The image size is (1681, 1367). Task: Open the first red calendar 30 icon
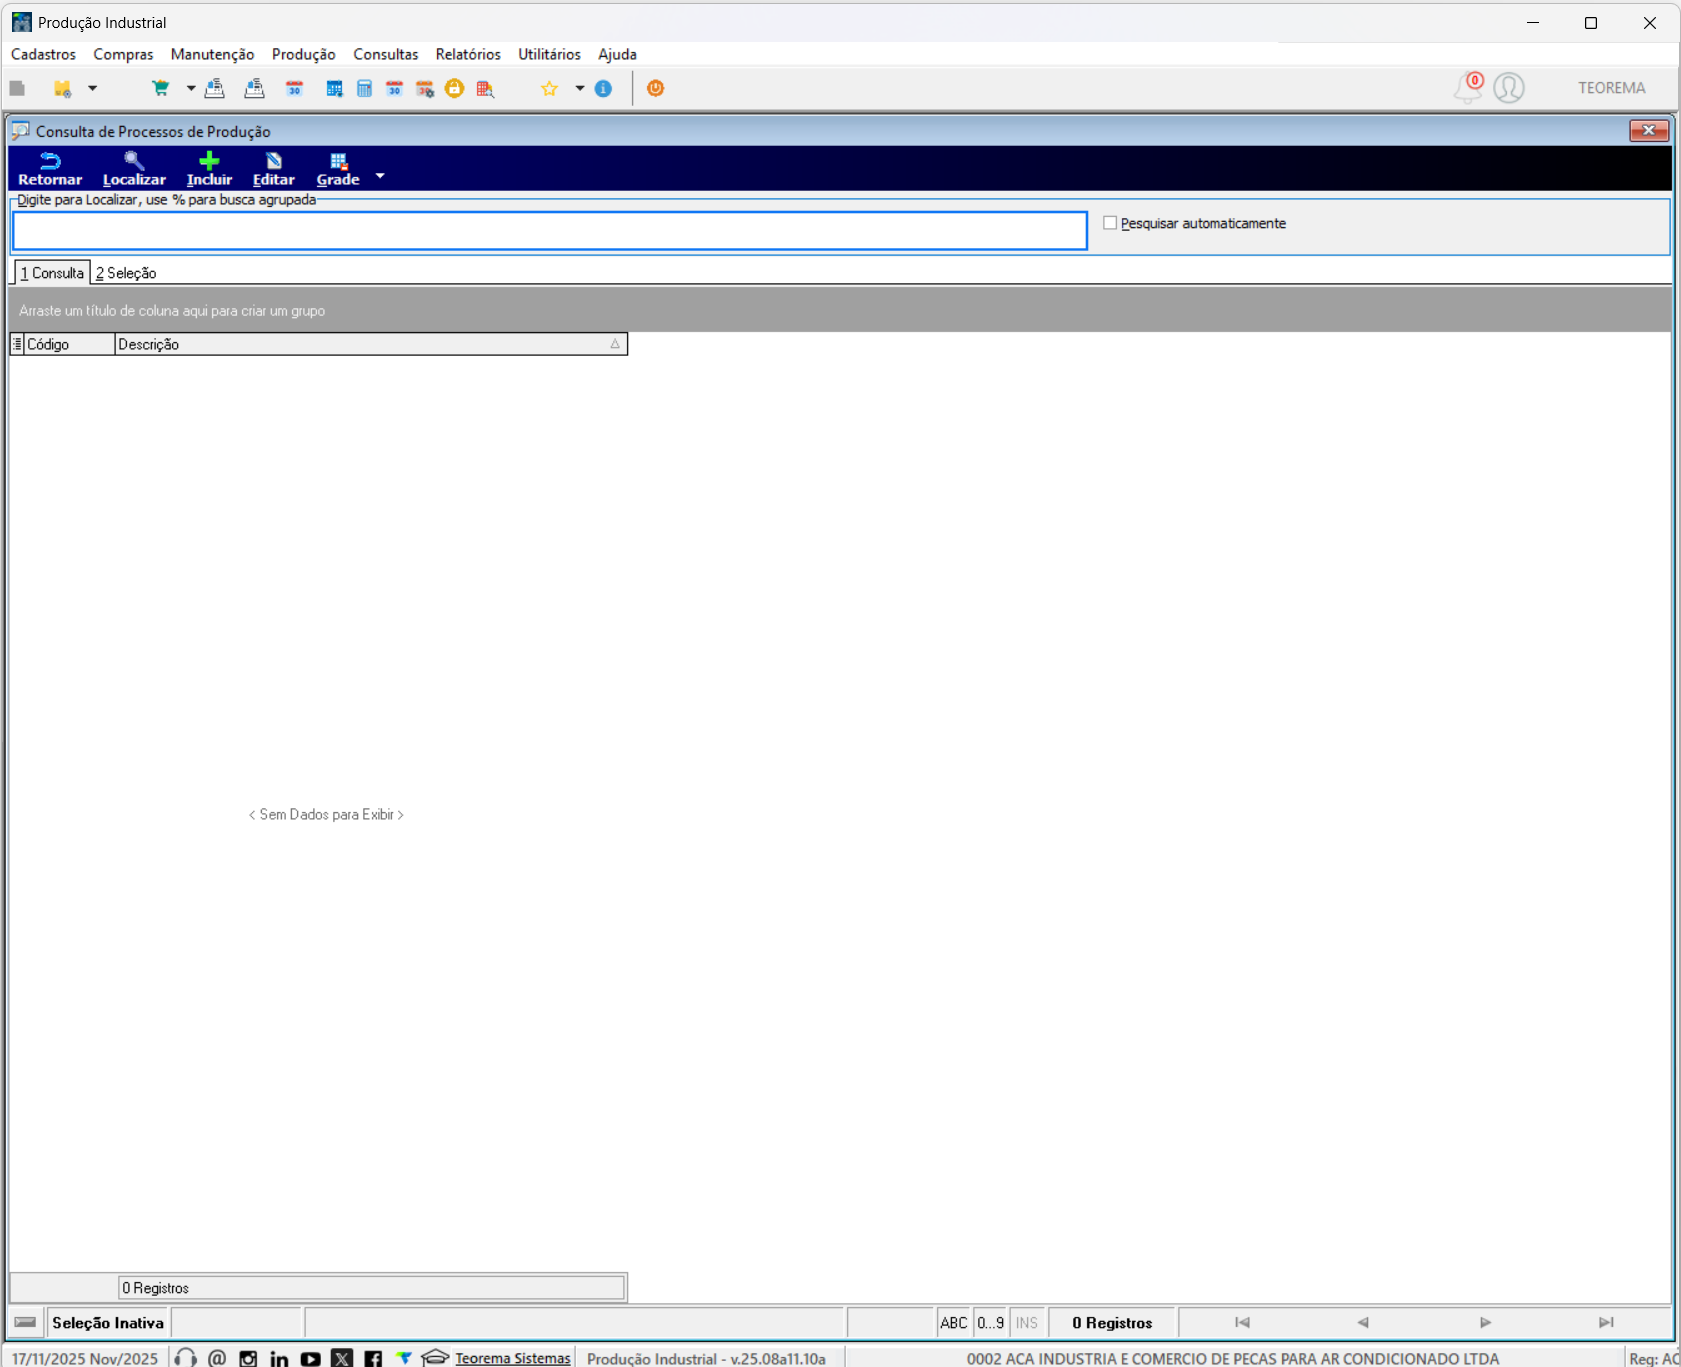click(294, 88)
